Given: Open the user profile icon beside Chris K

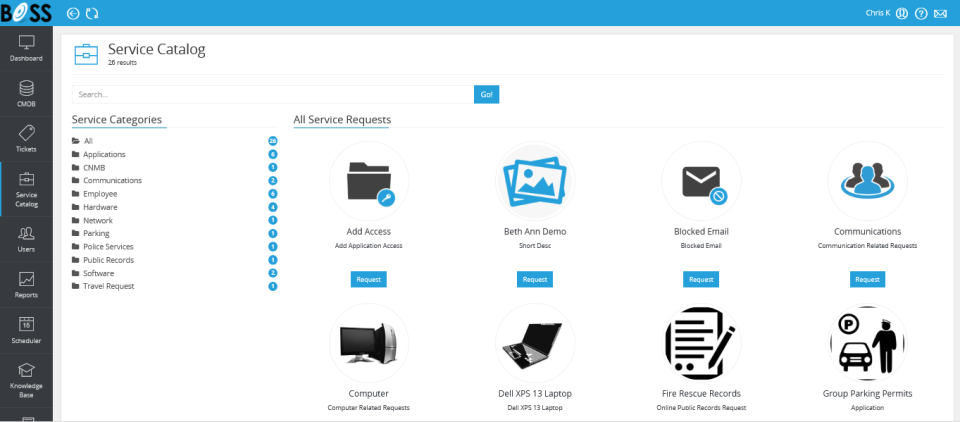Looking at the screenshot, I should [901, 13].
